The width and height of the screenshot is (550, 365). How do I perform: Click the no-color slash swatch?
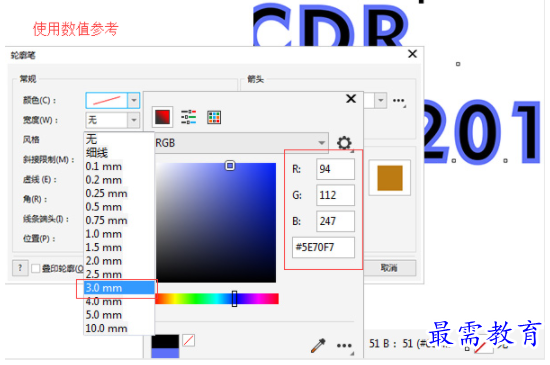click(x=189, y=340)
